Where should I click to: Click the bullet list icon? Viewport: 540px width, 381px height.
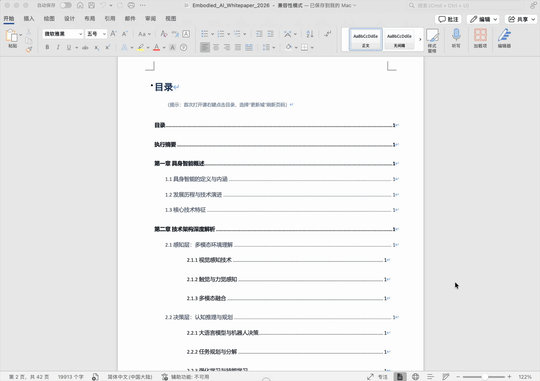coord(205,34)
